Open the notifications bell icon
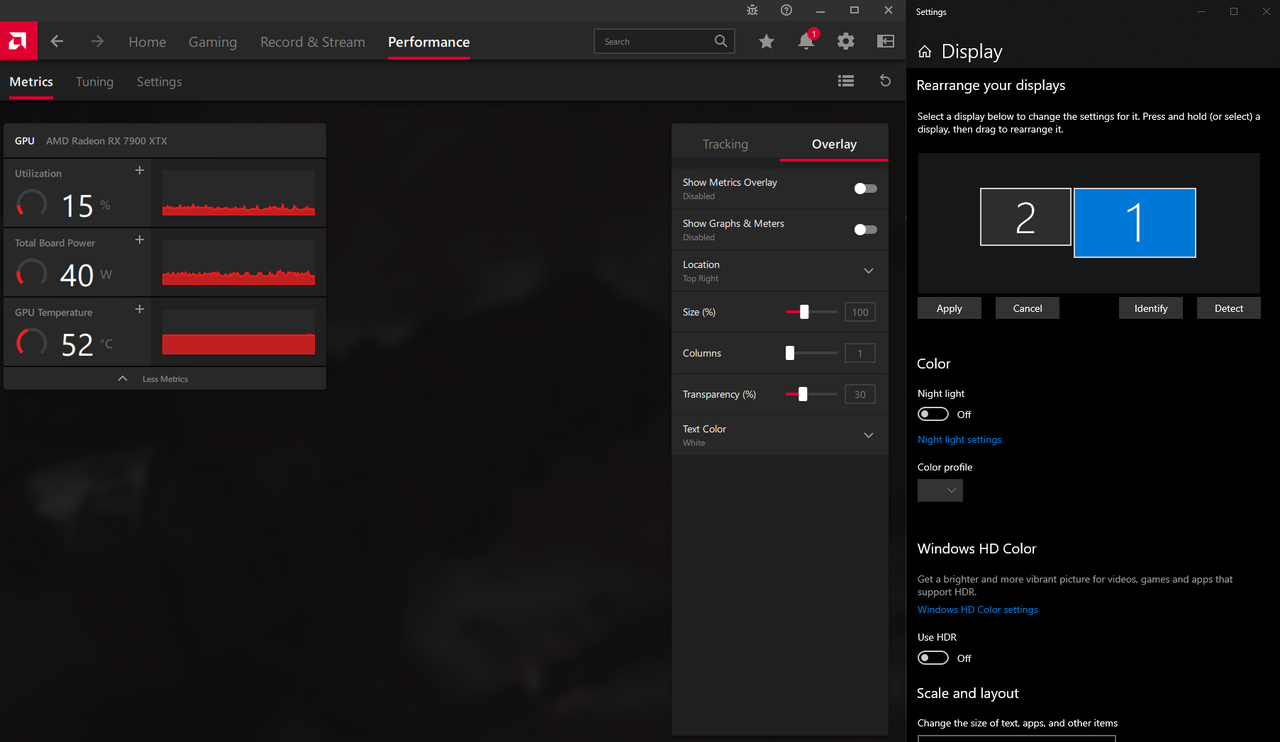Screen dimensions: 1280x742 [806, 42]
